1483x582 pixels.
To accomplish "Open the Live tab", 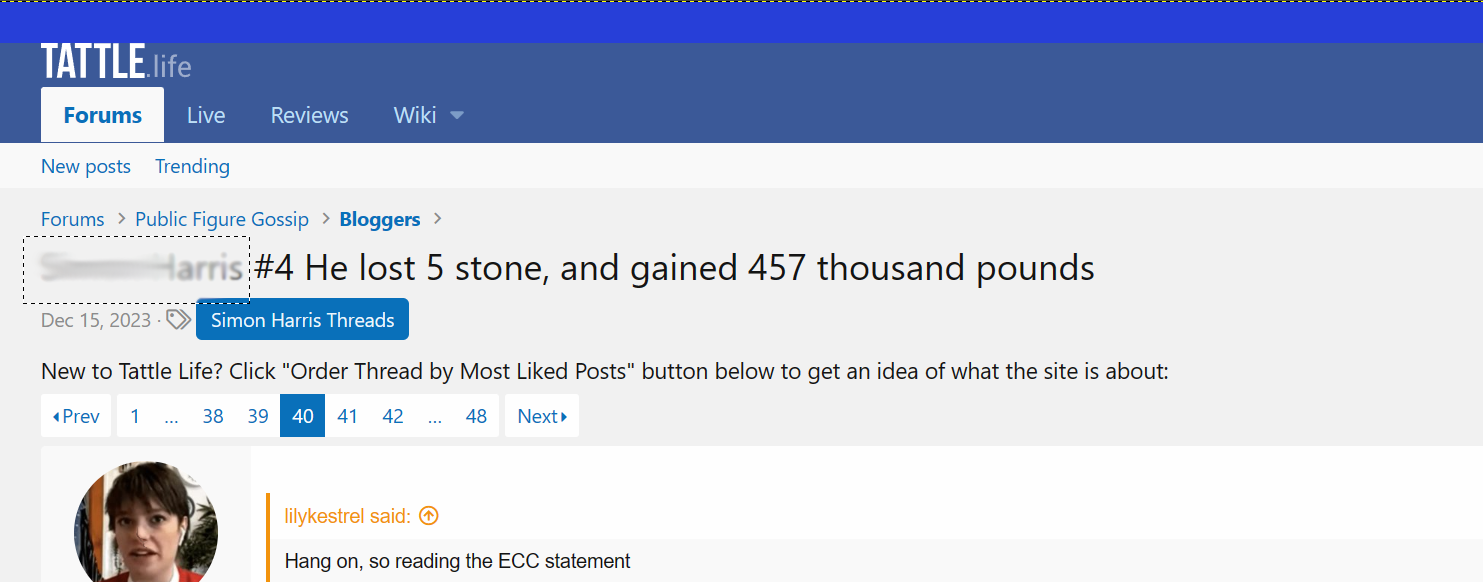I will click(x=206, y=115).
